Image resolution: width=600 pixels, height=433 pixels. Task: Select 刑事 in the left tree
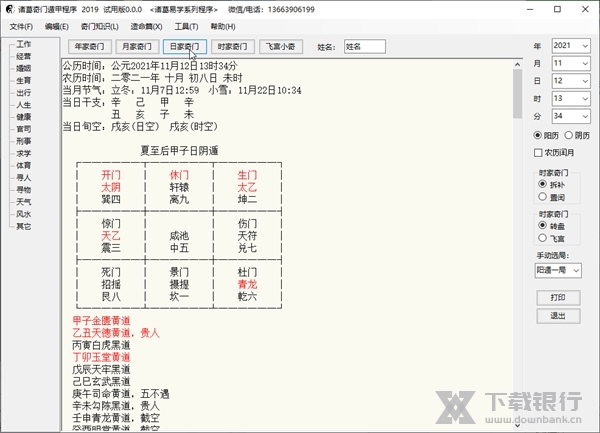[23, 142]
